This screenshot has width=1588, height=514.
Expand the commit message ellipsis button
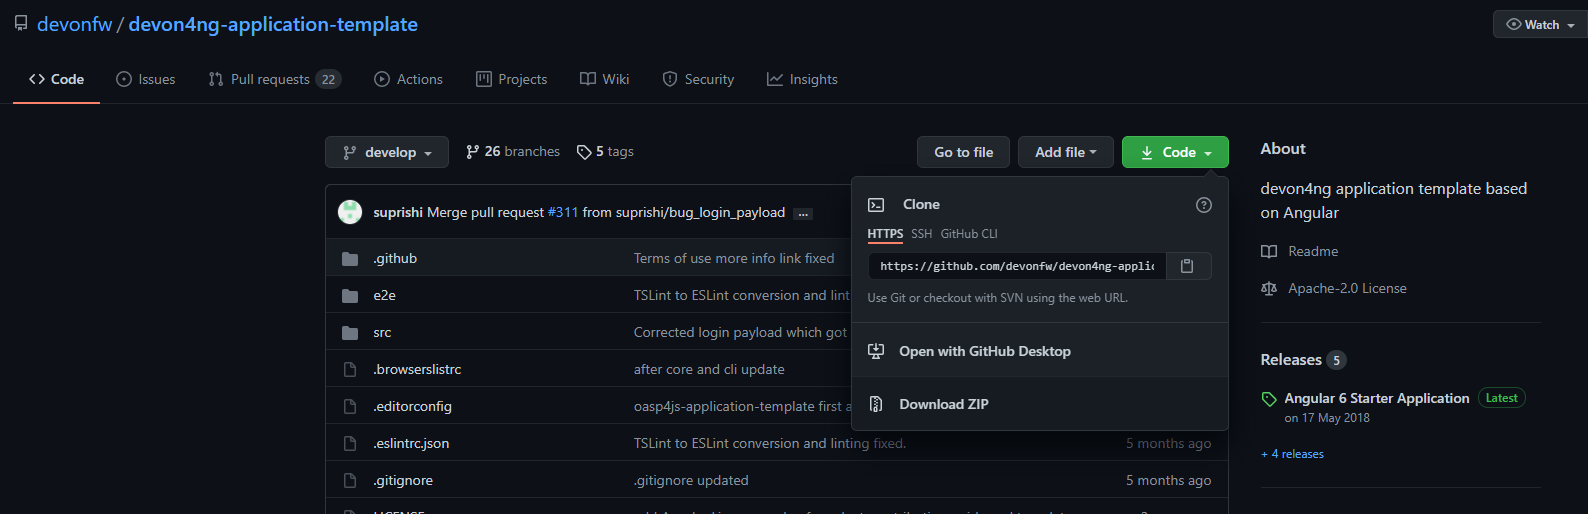(802, 213)
